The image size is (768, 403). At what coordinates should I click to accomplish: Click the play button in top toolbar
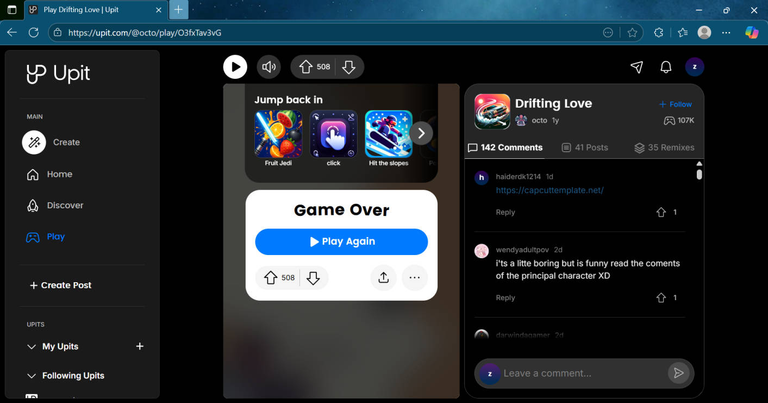click(x=235, y=67)
